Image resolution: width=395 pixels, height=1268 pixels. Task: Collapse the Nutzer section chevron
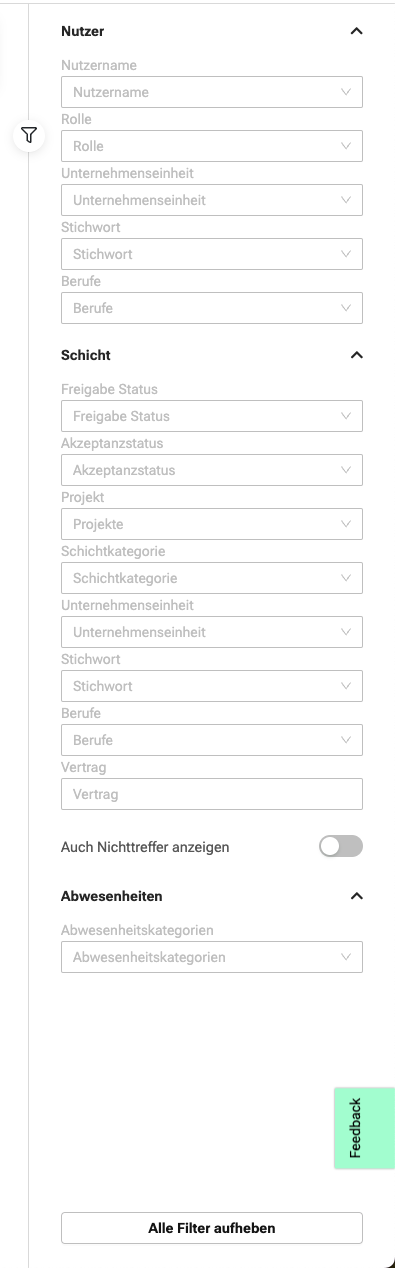(356, 31)
